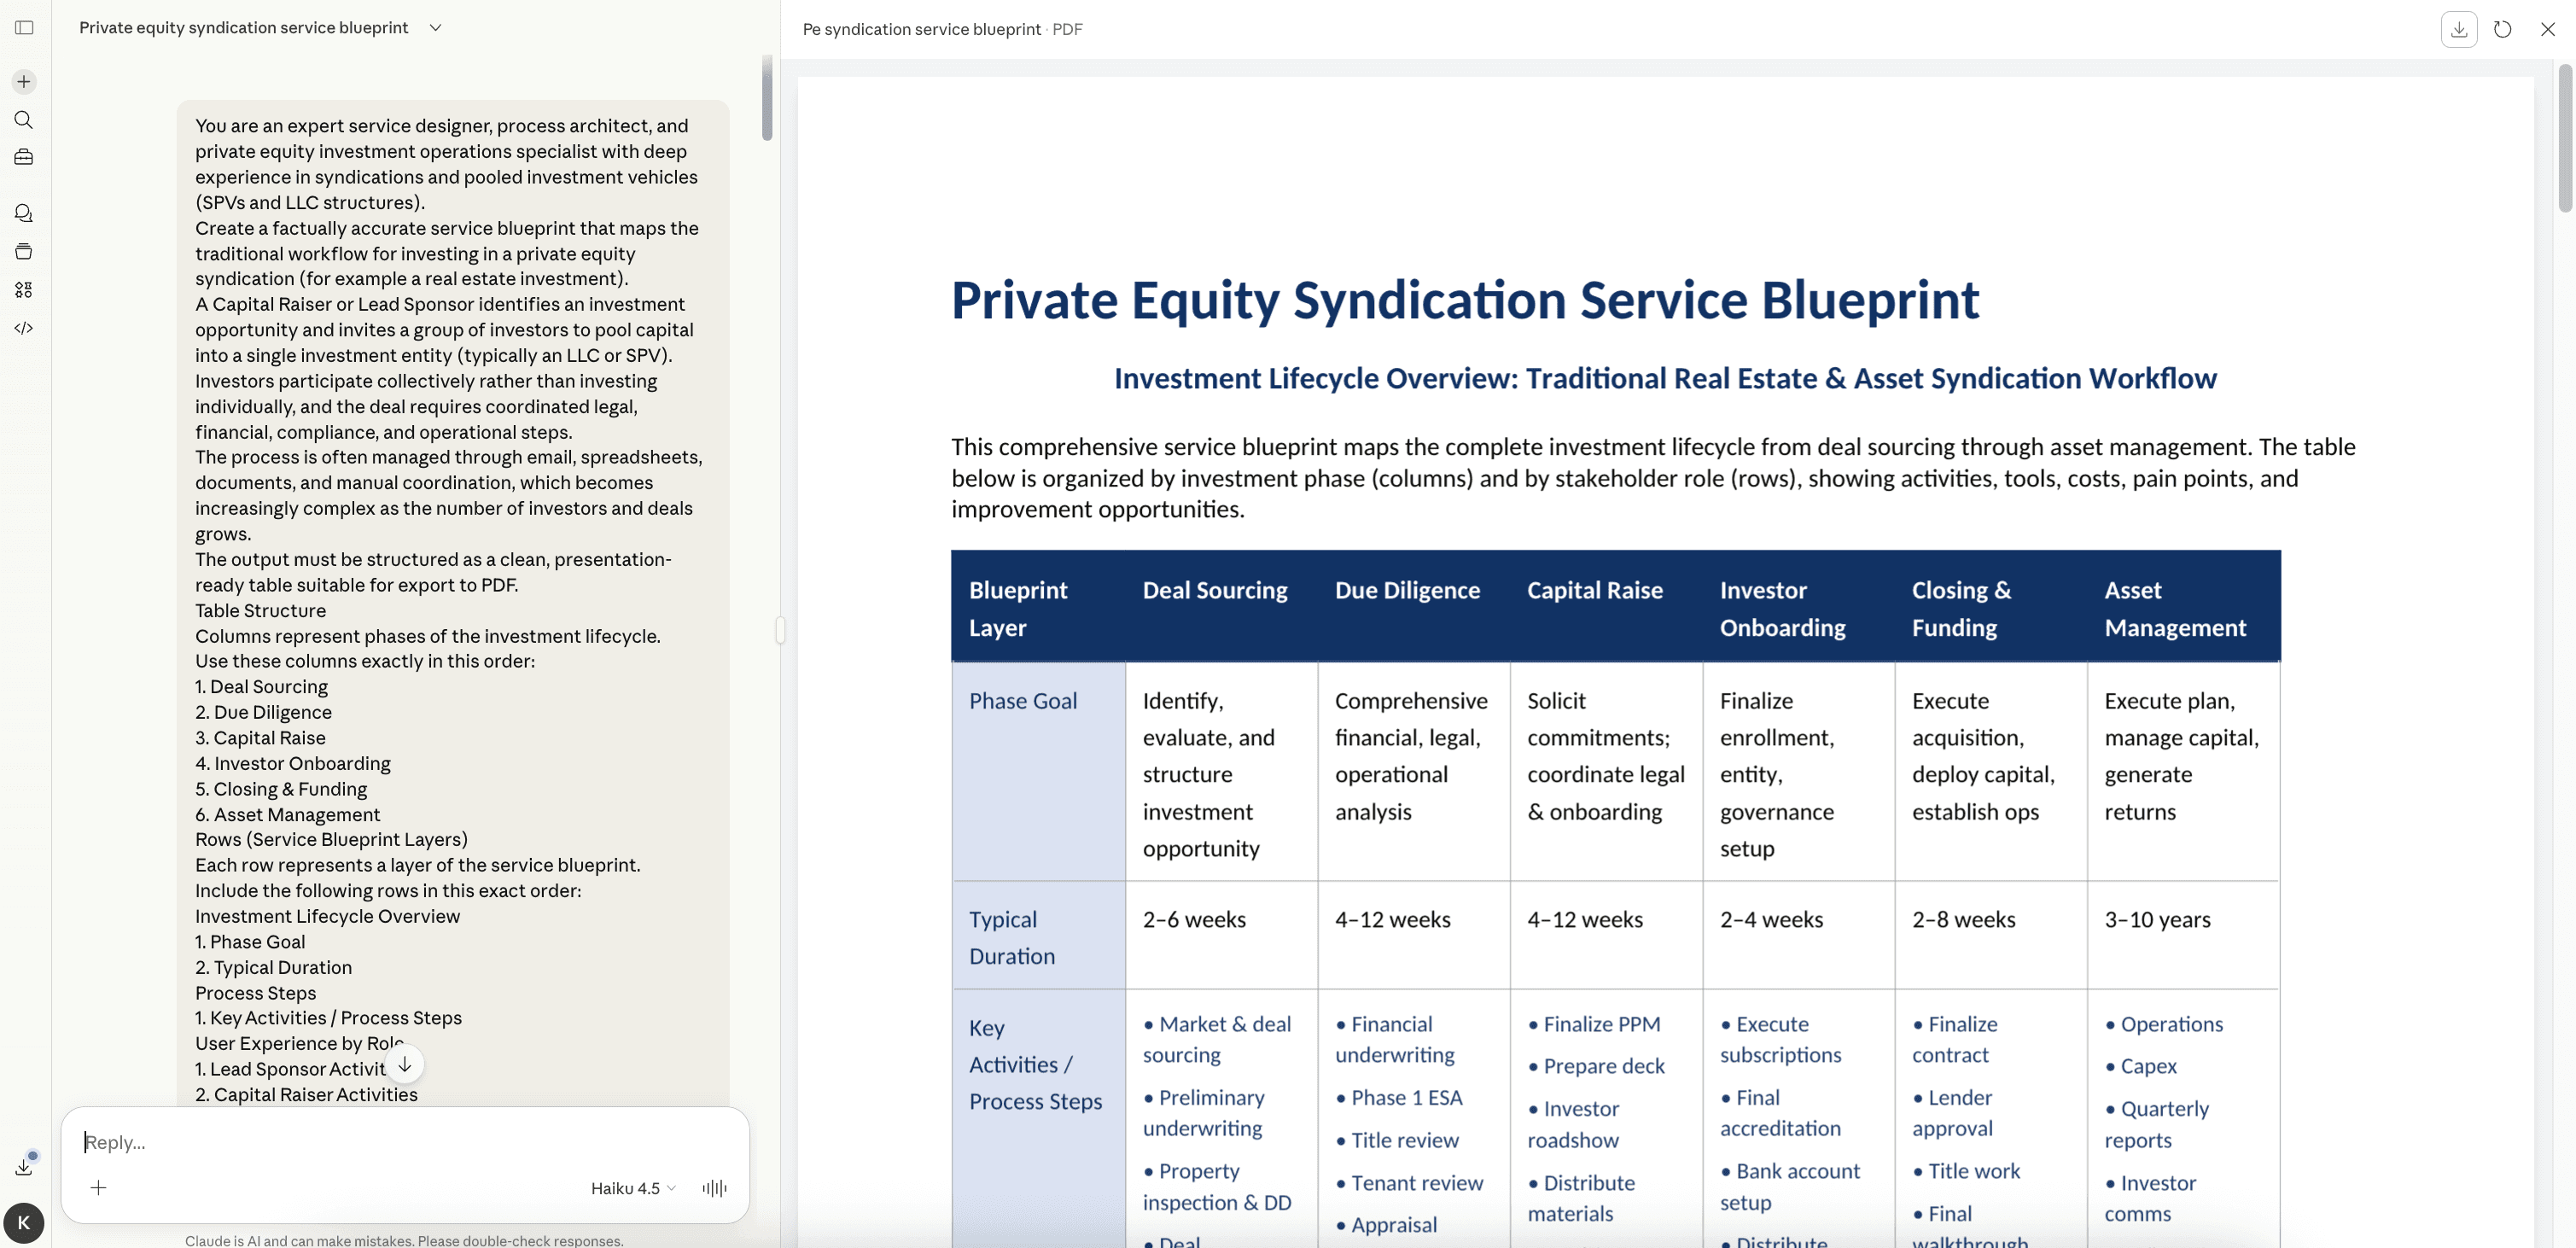Toggle the left sidebar panel
Image resolution: width=2576 pixels, height=1248 pixels.
(25, 28)
